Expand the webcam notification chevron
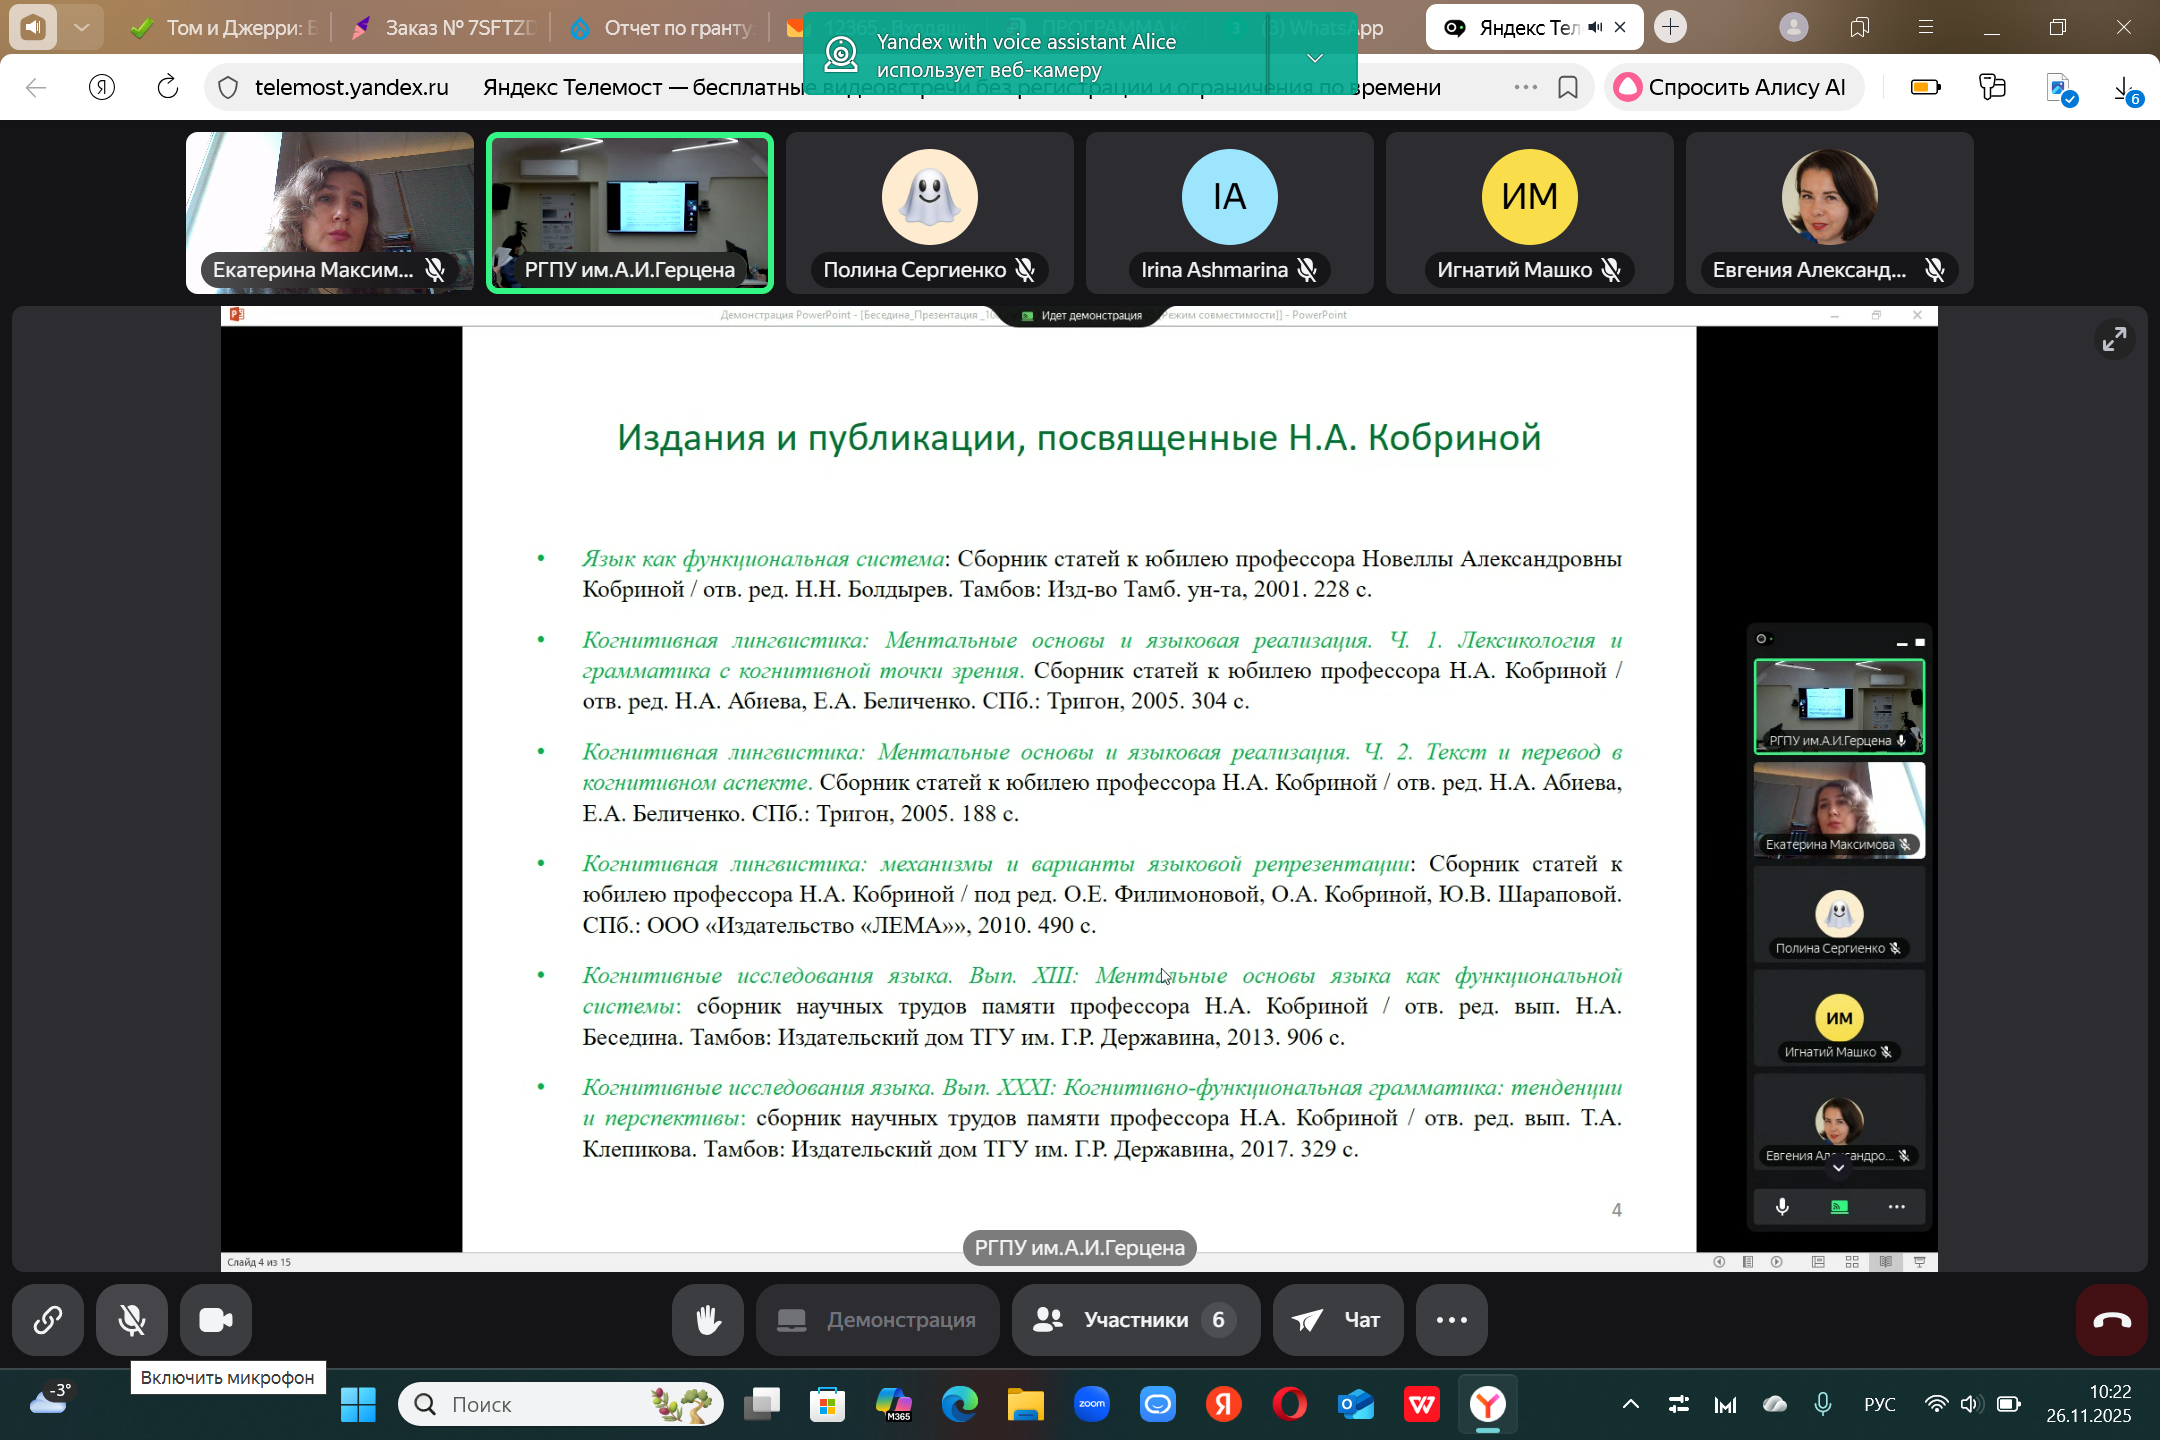 [x=1315, y=58]
